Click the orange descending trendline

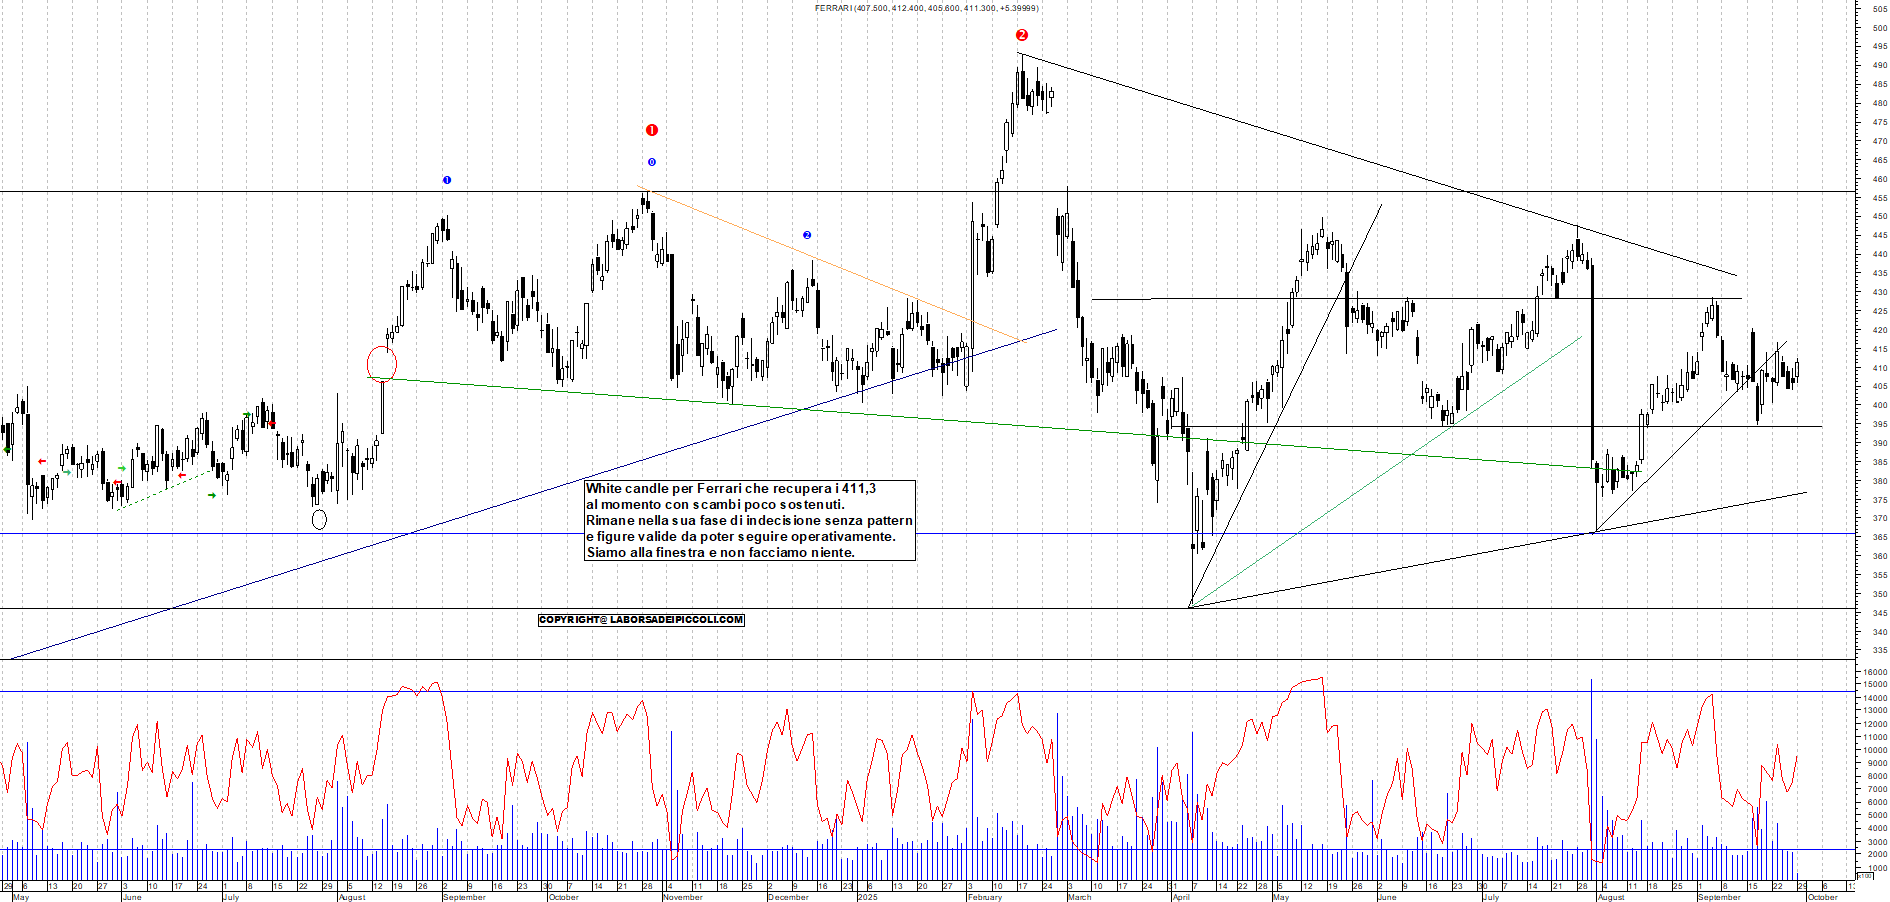coord(830,264)
